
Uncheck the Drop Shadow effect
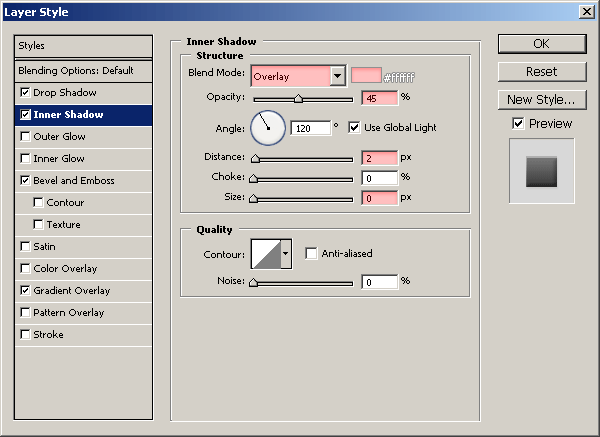pos(25,93)
